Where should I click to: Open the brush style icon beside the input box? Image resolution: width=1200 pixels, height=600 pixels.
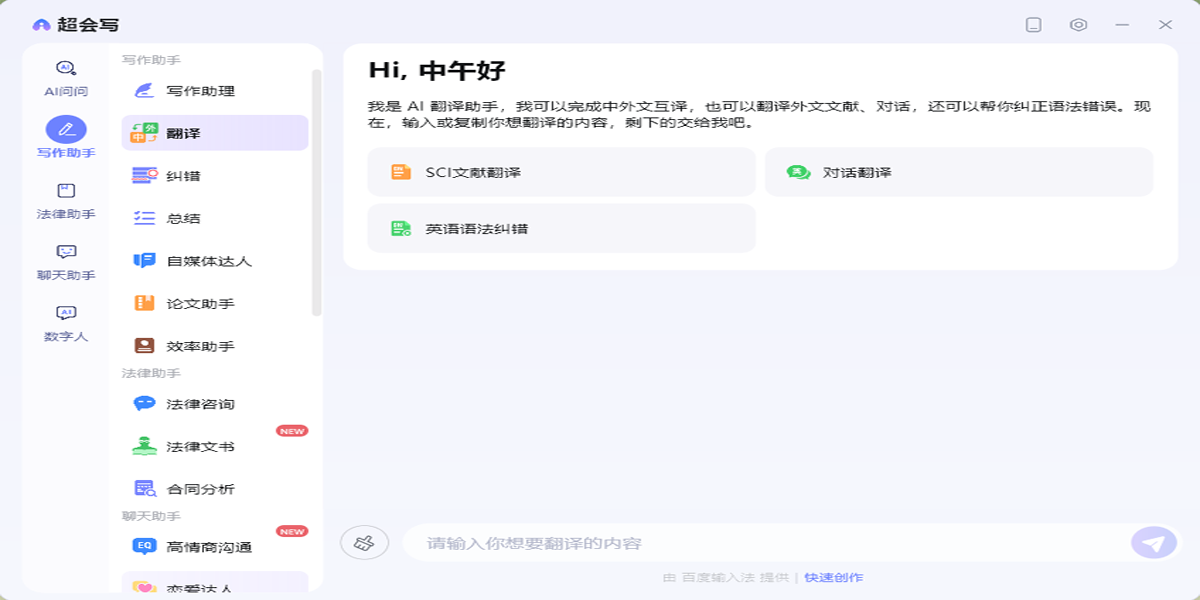click(x=366, y=541)
